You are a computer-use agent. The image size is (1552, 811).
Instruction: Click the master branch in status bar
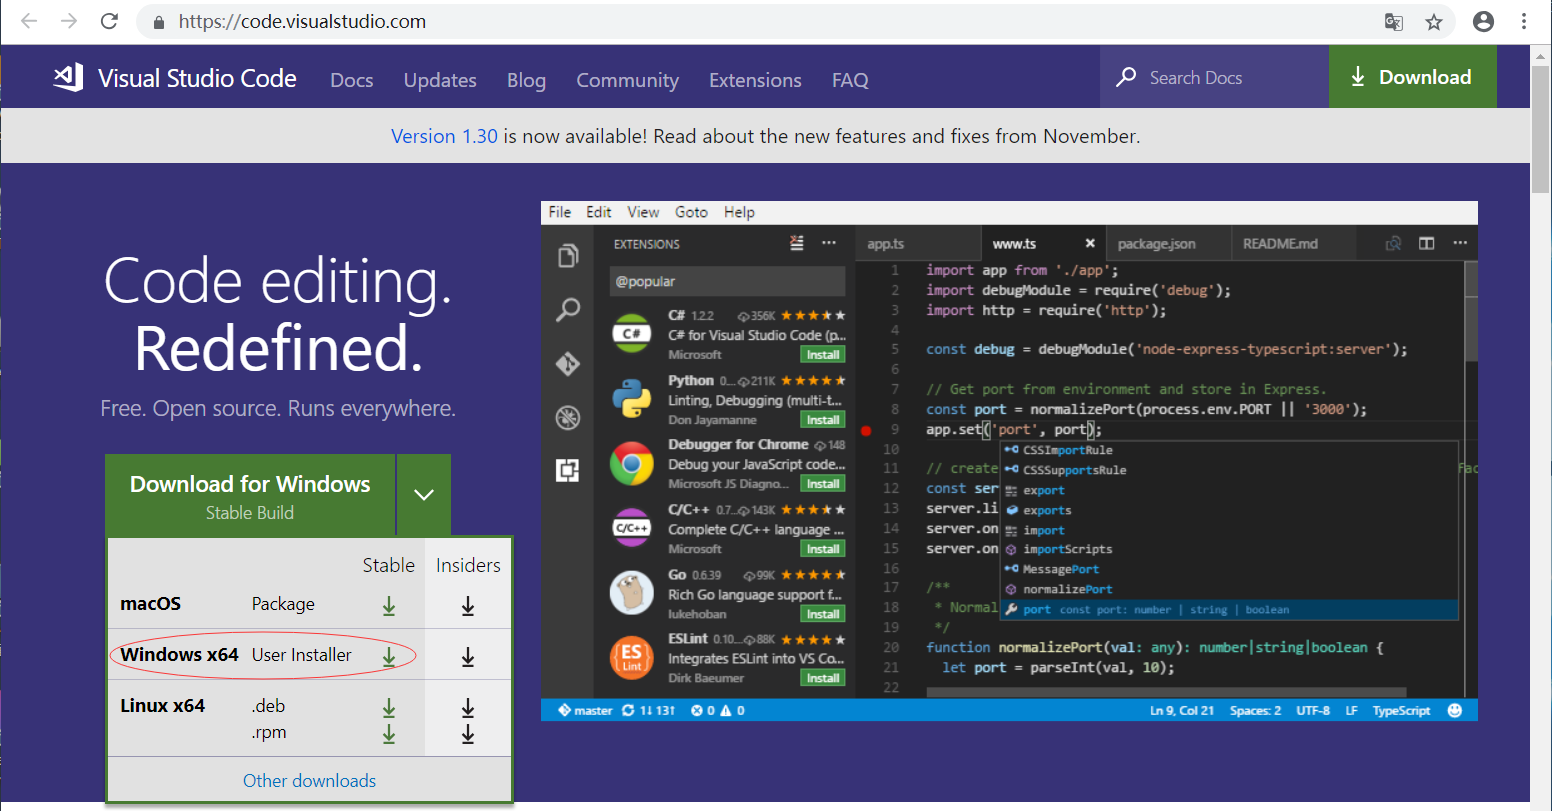pyautogui.click(x=585, y=710)
